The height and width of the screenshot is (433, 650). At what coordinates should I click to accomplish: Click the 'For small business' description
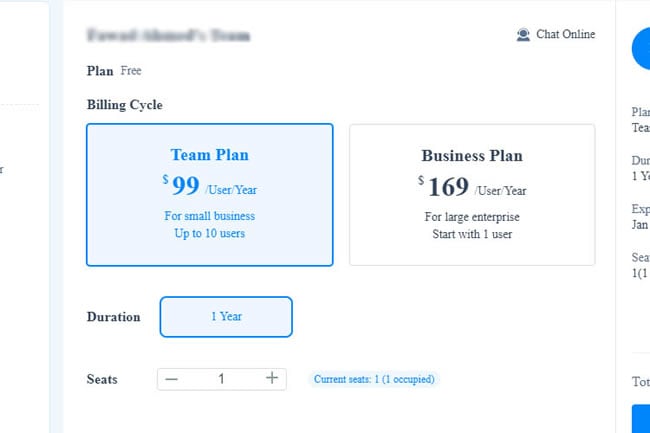(209, 216)
